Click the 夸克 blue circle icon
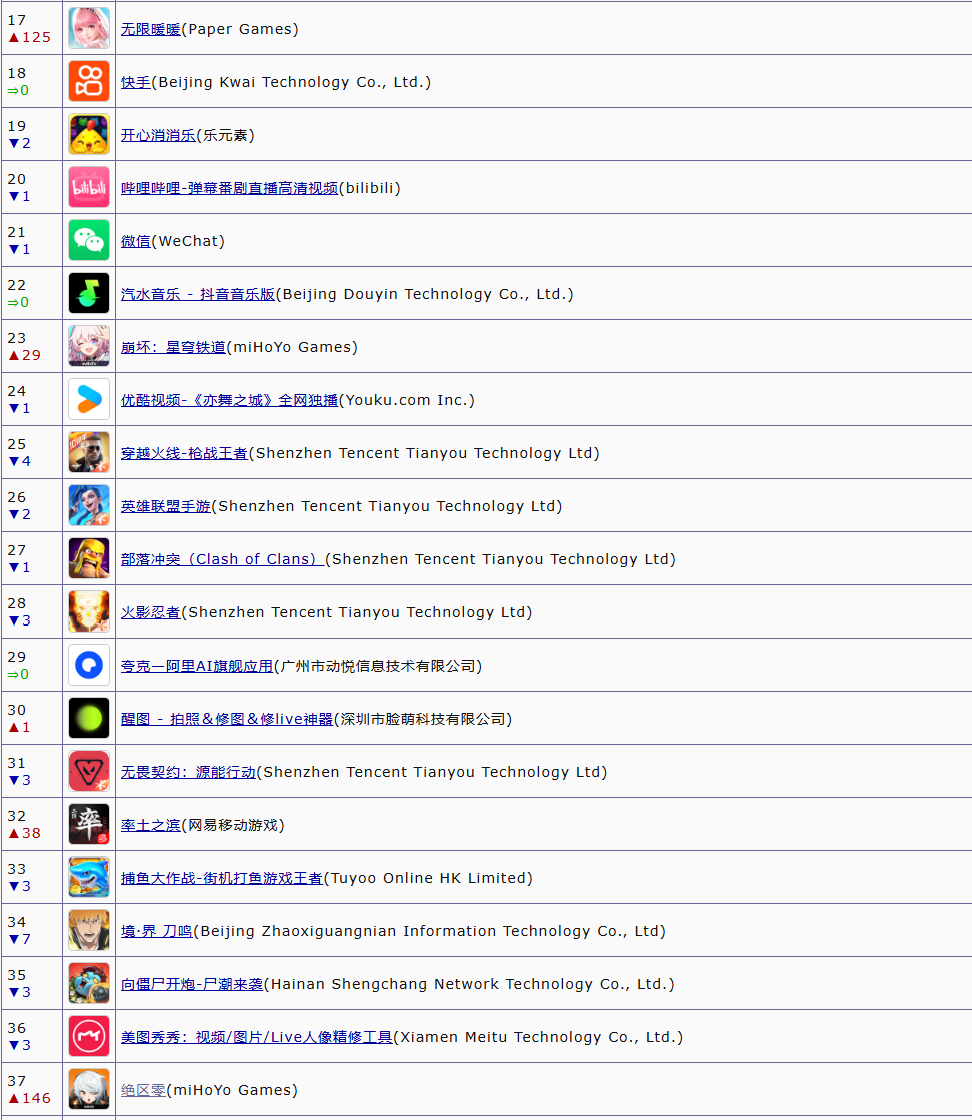The width and height of the screenshot is (972, 1120). pyautogui.click(x=89, y=665)
